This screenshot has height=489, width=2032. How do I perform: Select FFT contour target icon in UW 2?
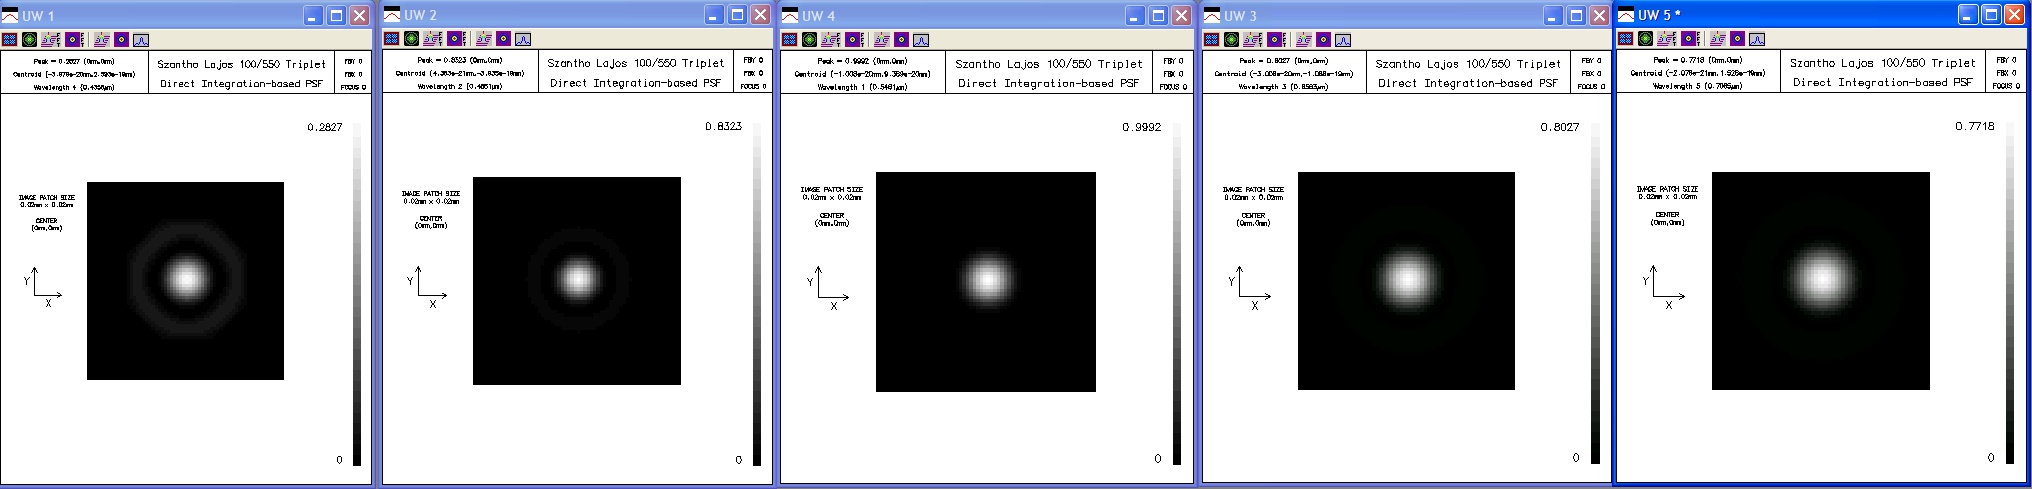pos(456,39)
